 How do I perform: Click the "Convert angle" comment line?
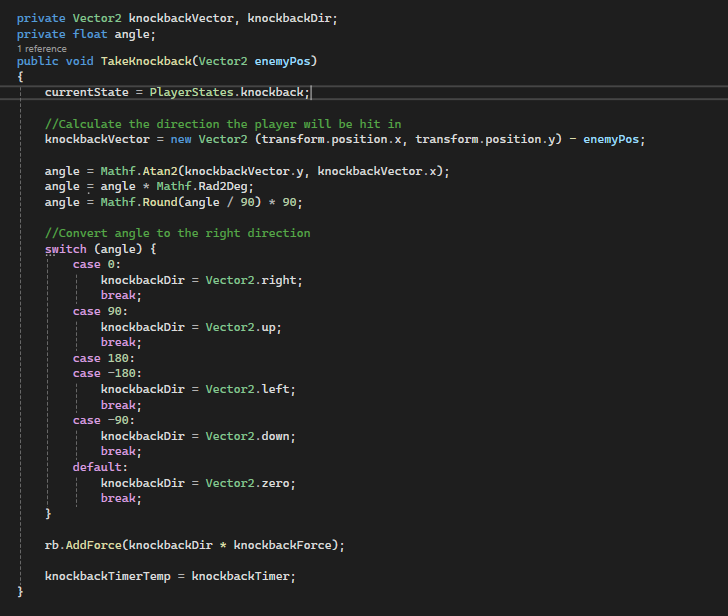[x=178, y=233]
